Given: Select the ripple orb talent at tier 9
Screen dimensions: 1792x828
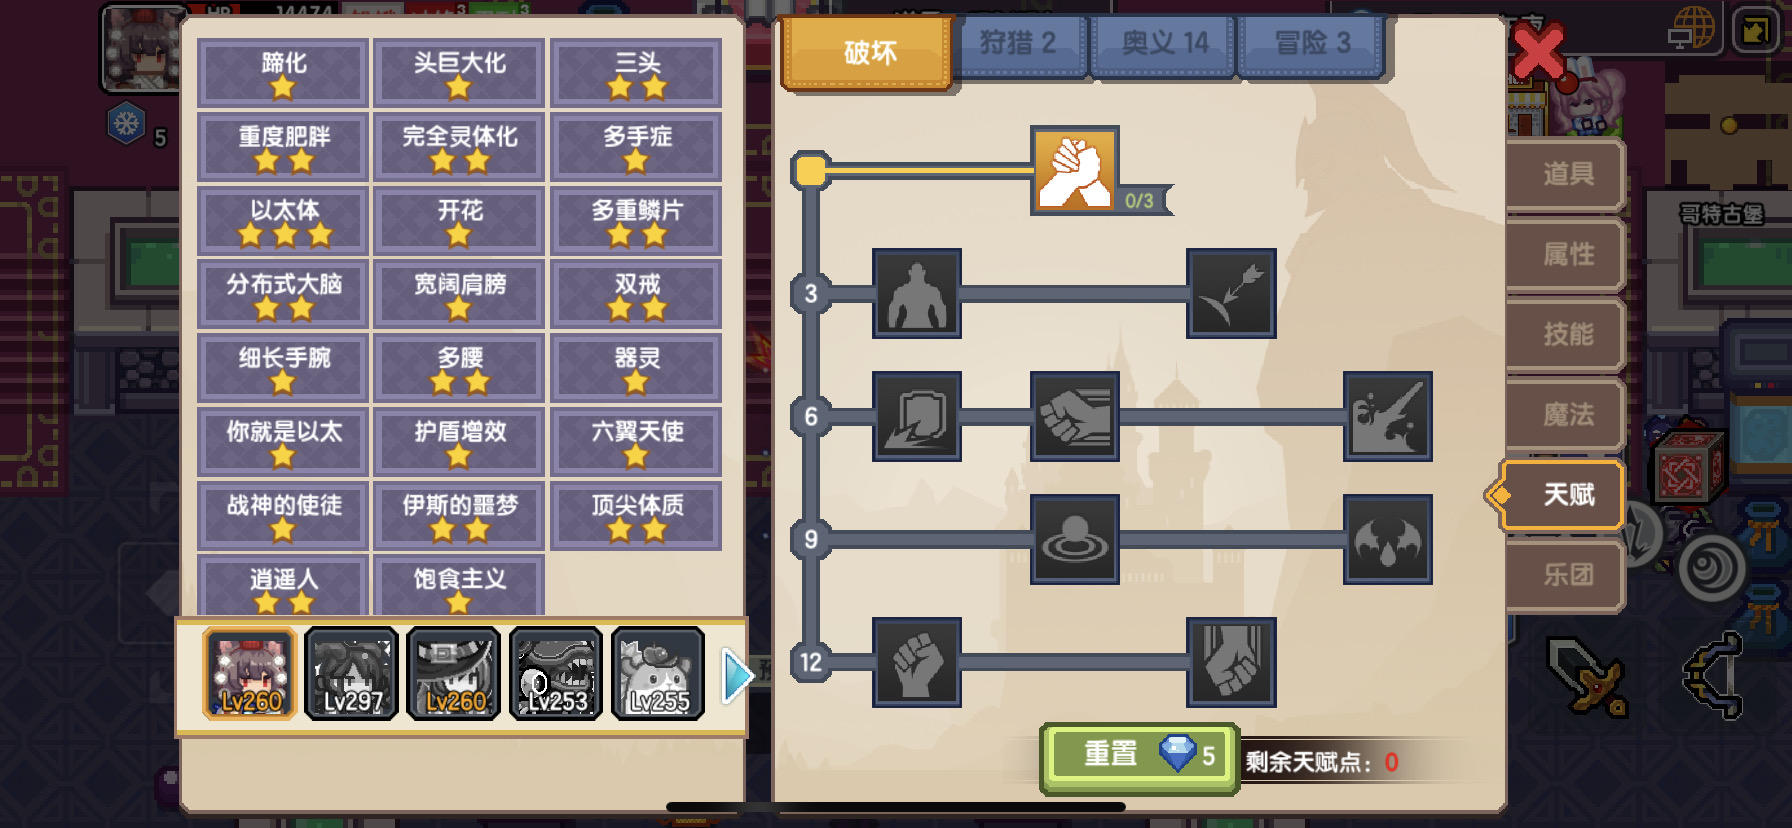Looking at the screenshot, I should [x=1074, y=539].
